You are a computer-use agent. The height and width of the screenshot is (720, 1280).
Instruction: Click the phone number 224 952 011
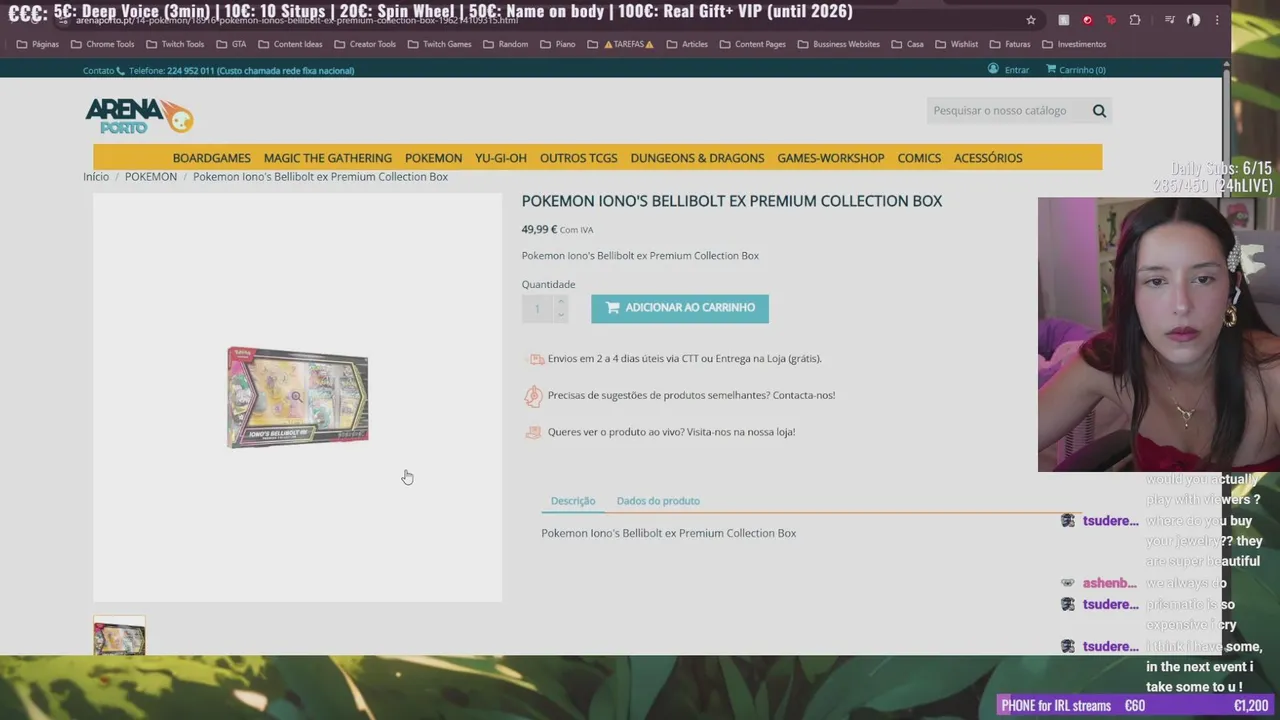[x=190, y=71]
